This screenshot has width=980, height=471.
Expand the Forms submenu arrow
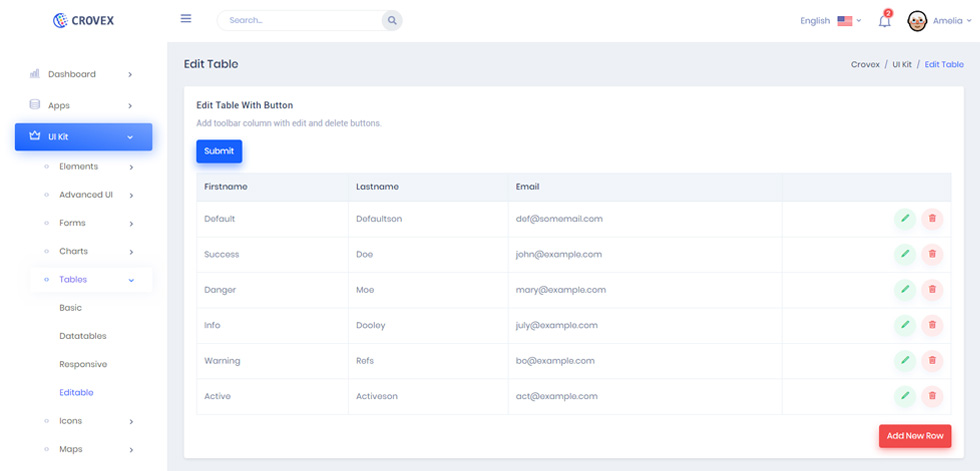(131, 224)
